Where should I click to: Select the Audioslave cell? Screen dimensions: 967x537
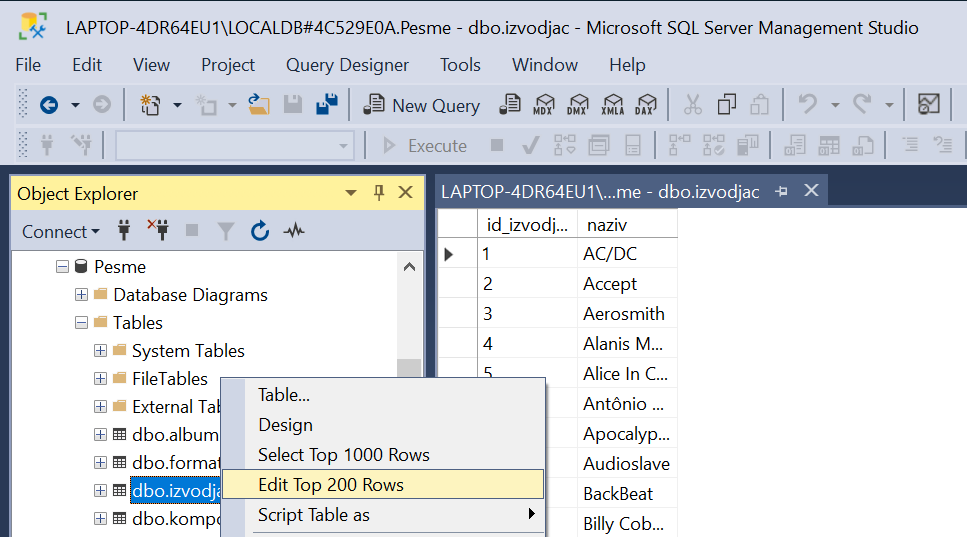(627, 464)
